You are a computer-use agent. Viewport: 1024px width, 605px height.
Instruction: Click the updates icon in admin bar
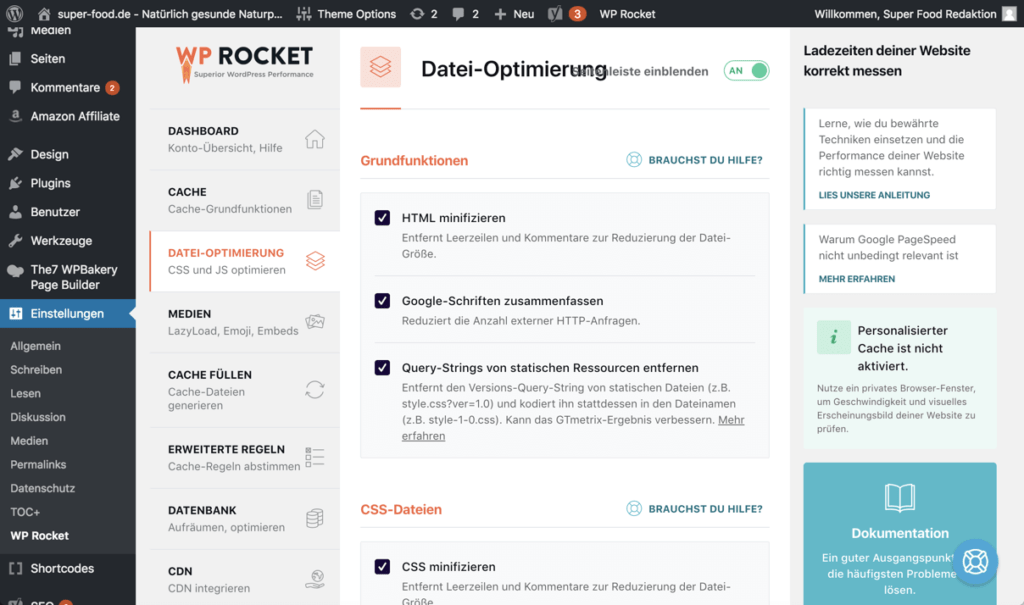(417, 14)
